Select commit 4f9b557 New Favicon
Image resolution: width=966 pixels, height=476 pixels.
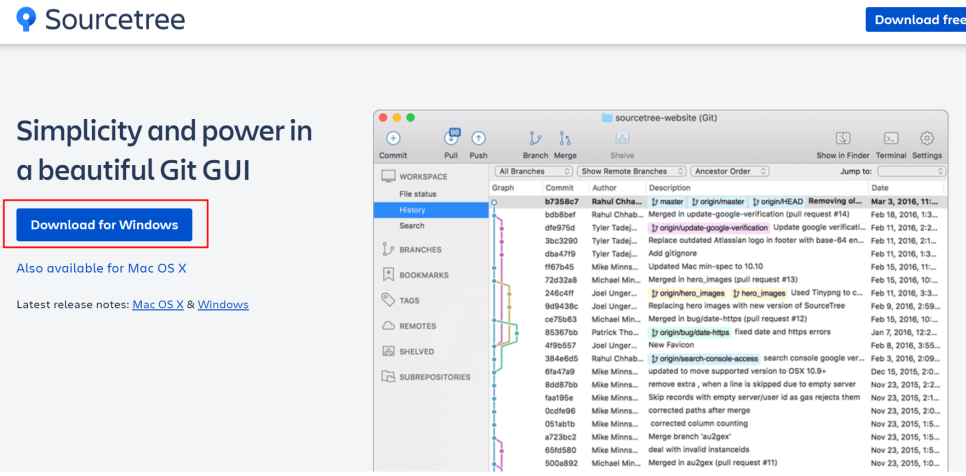click(717, 345)
